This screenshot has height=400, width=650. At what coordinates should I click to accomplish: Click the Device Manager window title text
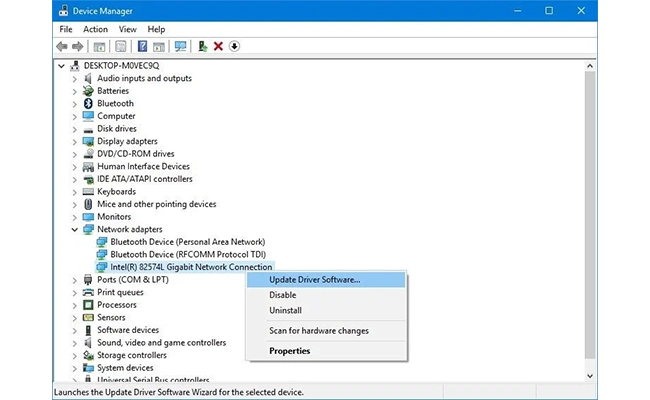(x=102, y=11)
